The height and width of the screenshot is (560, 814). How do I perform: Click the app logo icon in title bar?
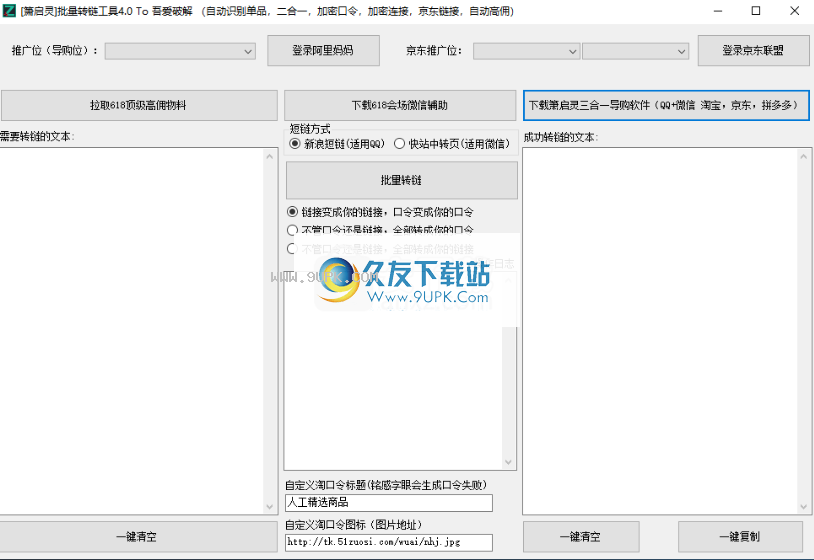coord(9,10)
